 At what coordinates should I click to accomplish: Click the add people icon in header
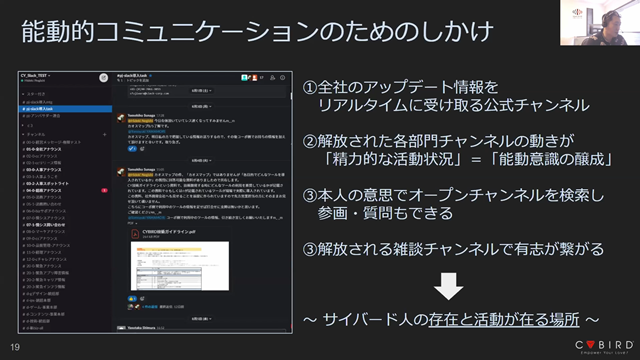coord(272,78)
